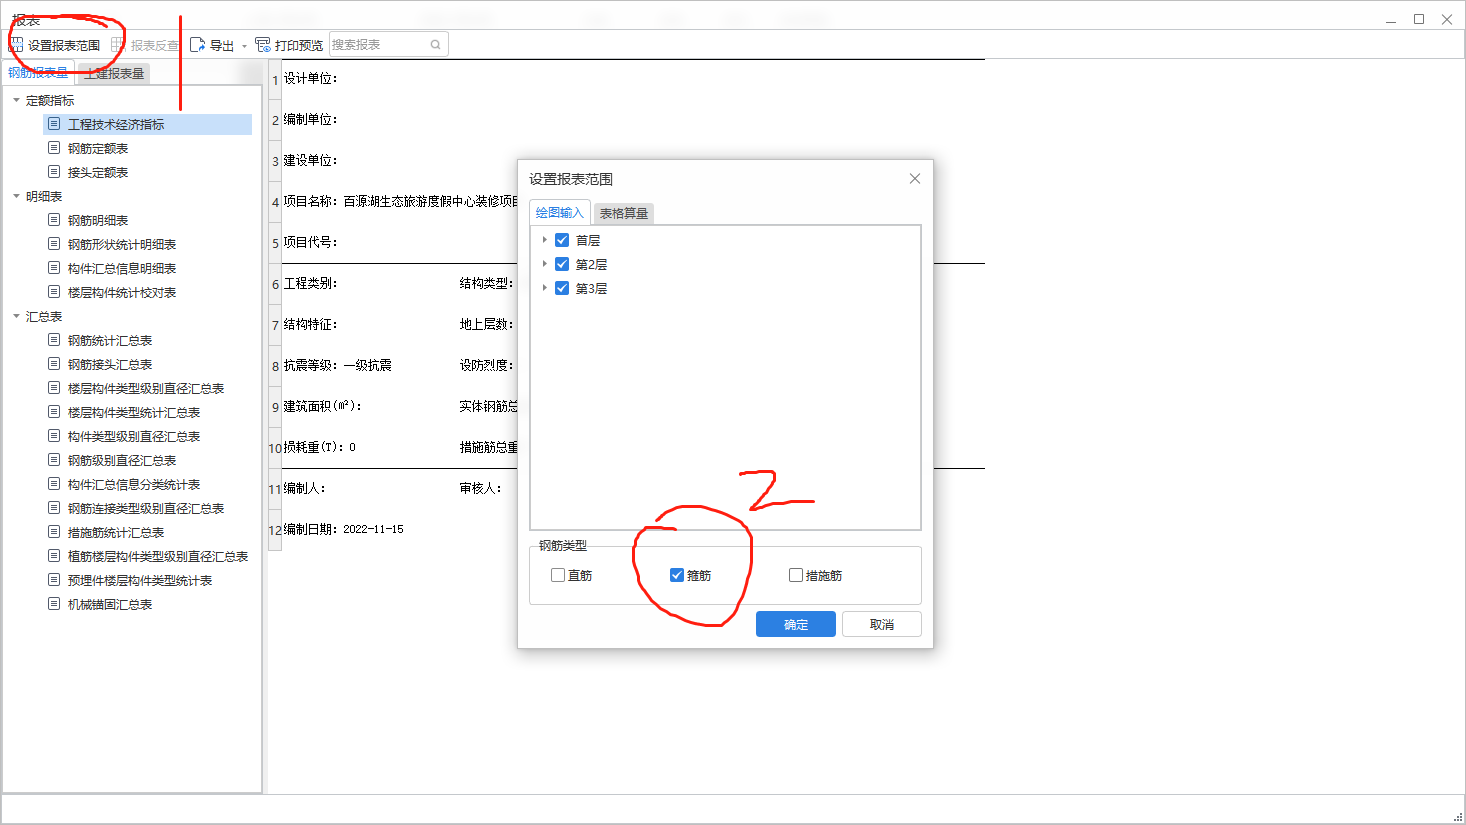Click the document icon beside 钢筋连接类型级别直径汇总表

pos(54,508)
